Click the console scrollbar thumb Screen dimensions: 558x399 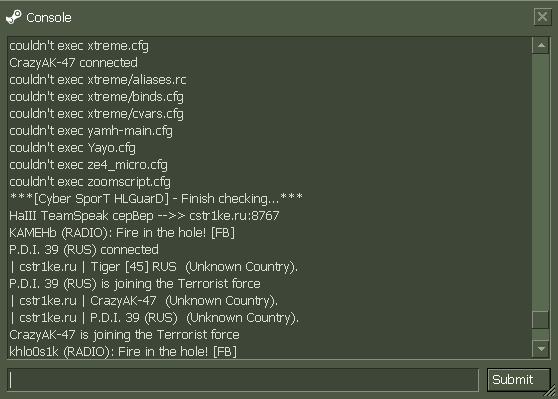click(x=541, y=320)
